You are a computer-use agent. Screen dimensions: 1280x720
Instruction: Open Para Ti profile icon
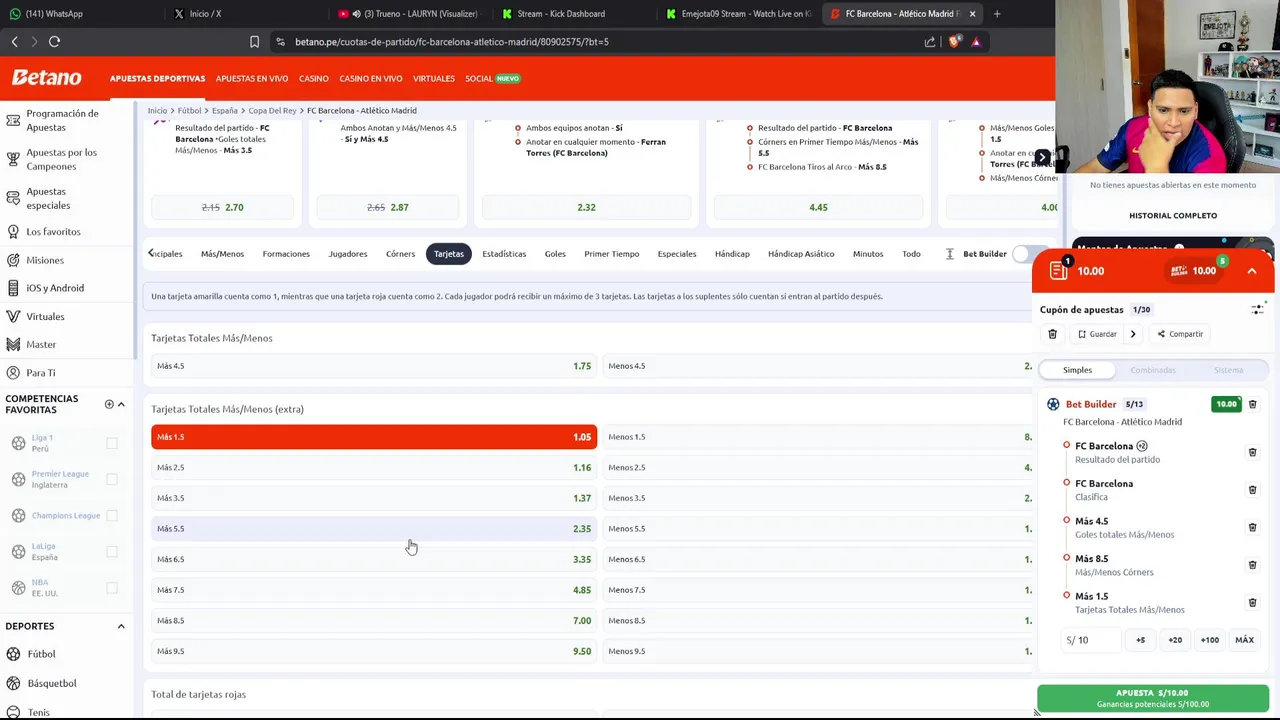[x=13, y=372]
